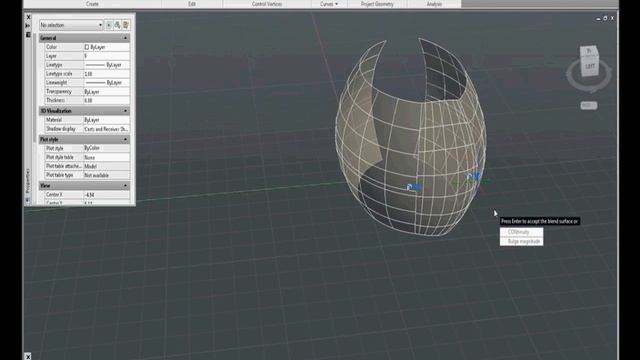640x360 pixels.
Task: Close the command line panel at bottom
Action: [28, 356]
